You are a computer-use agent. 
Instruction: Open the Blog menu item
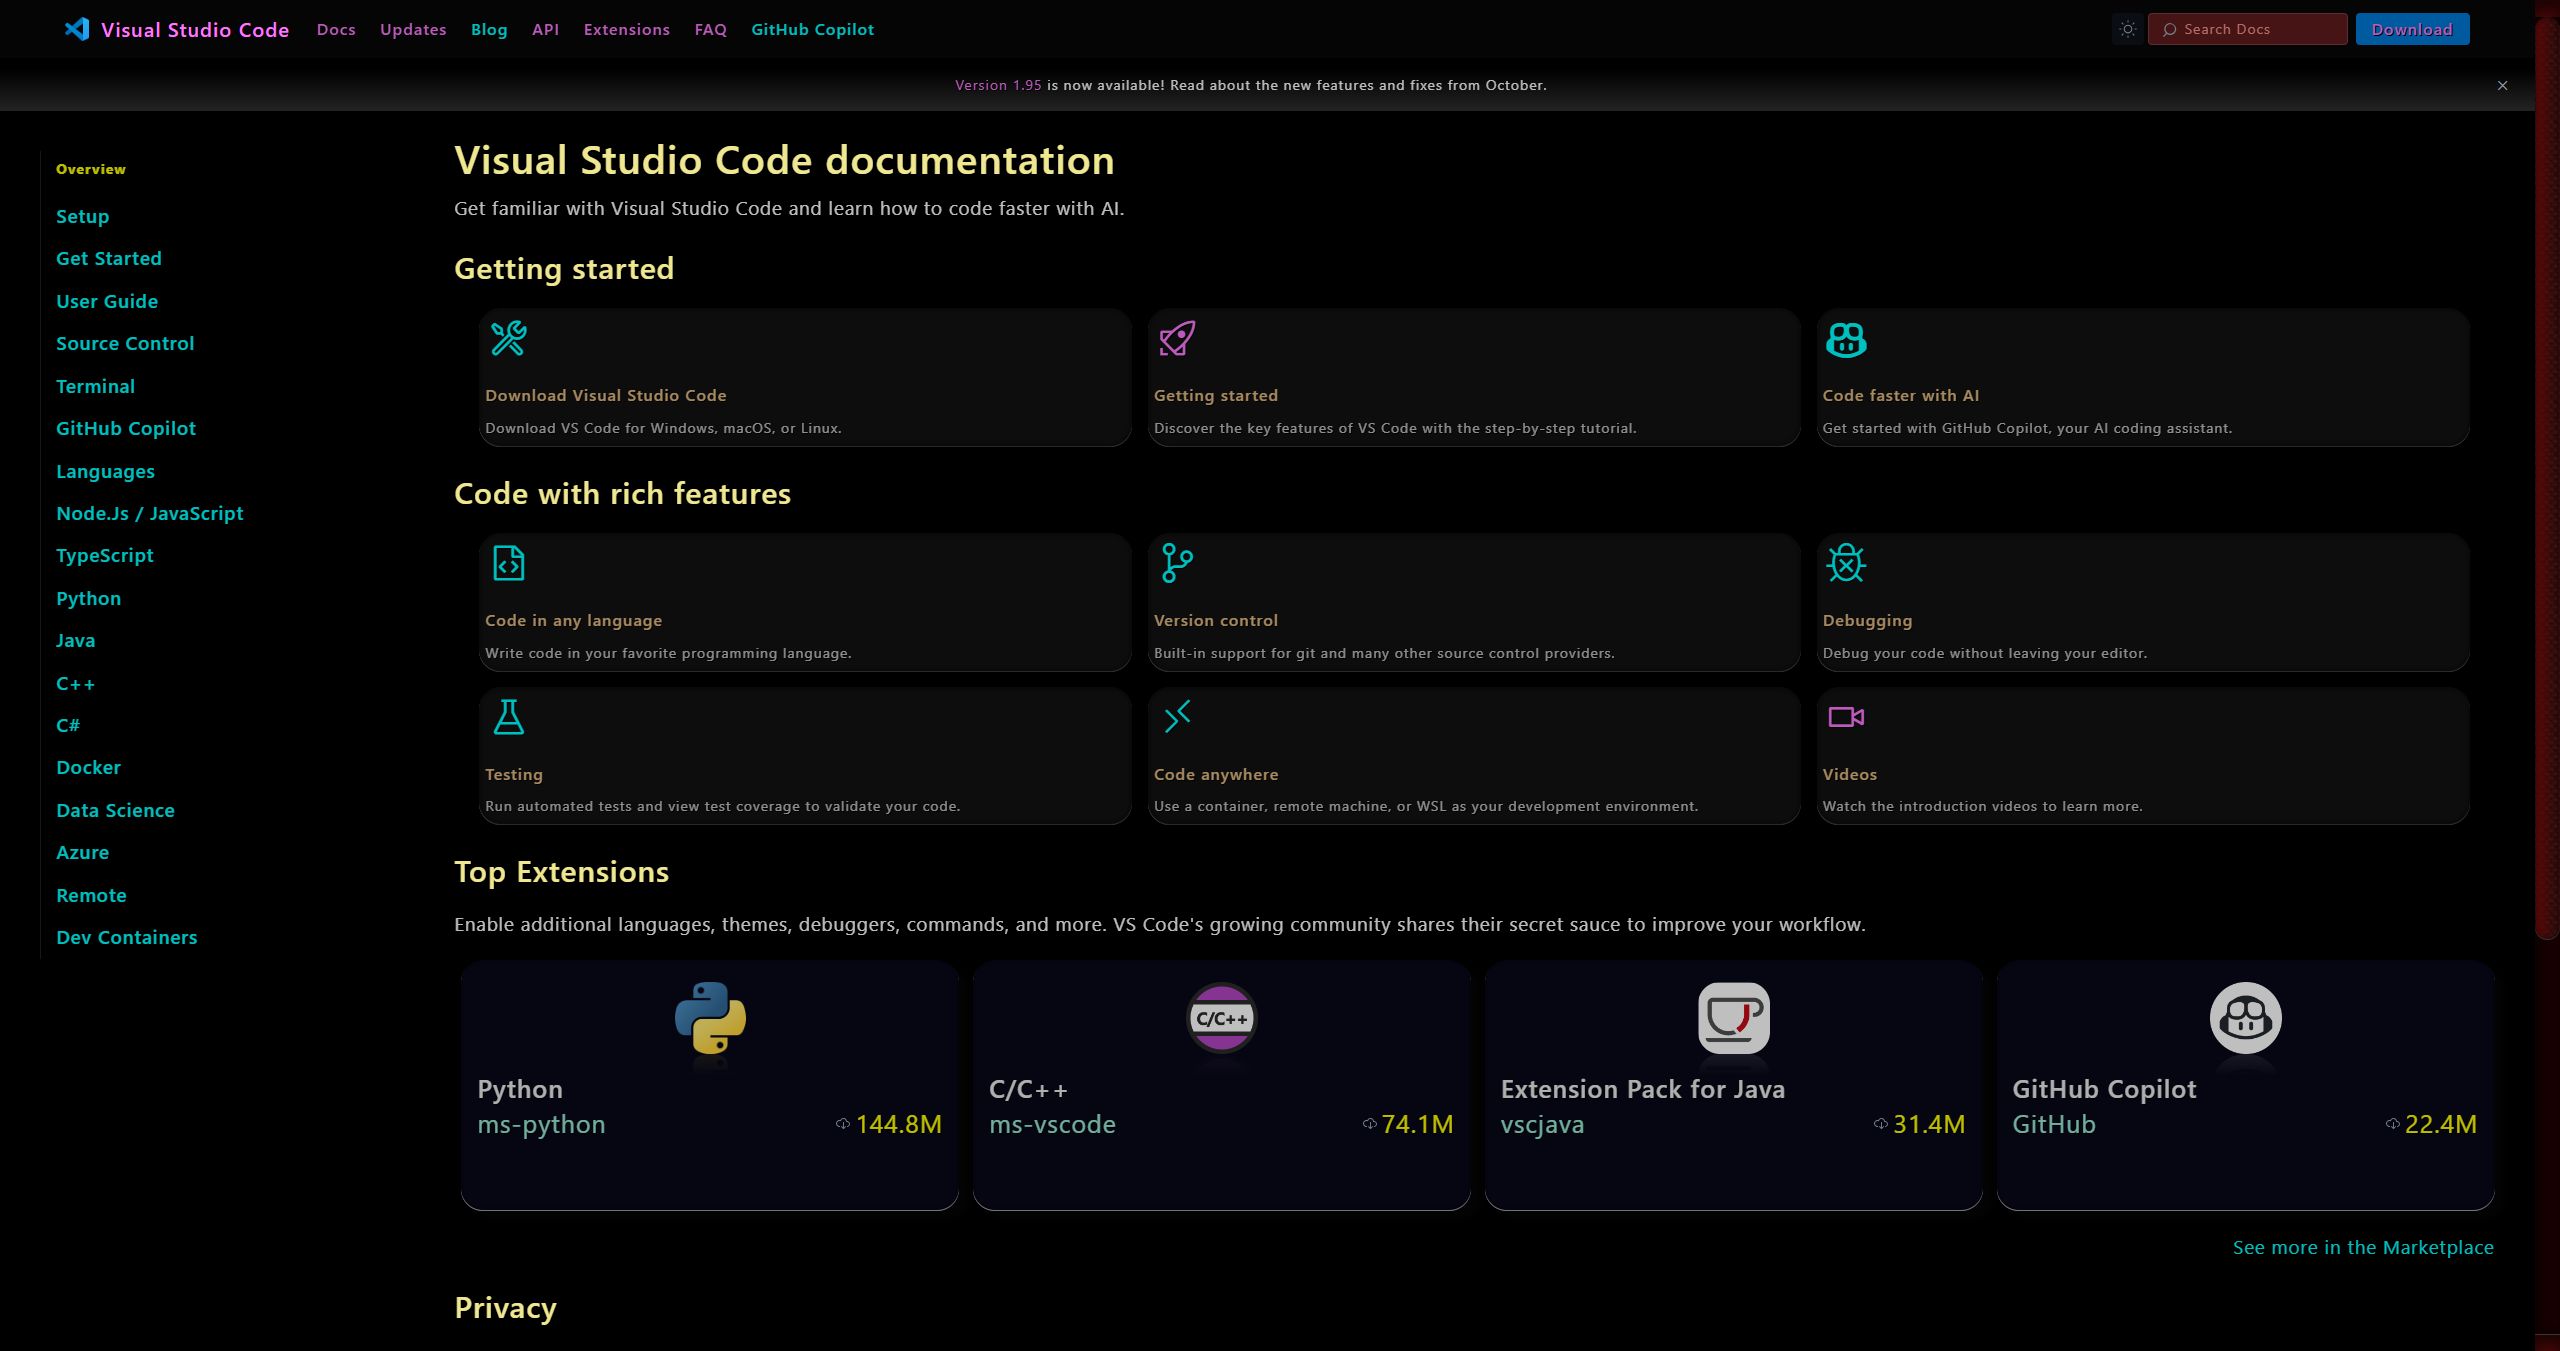pos(489,30)
